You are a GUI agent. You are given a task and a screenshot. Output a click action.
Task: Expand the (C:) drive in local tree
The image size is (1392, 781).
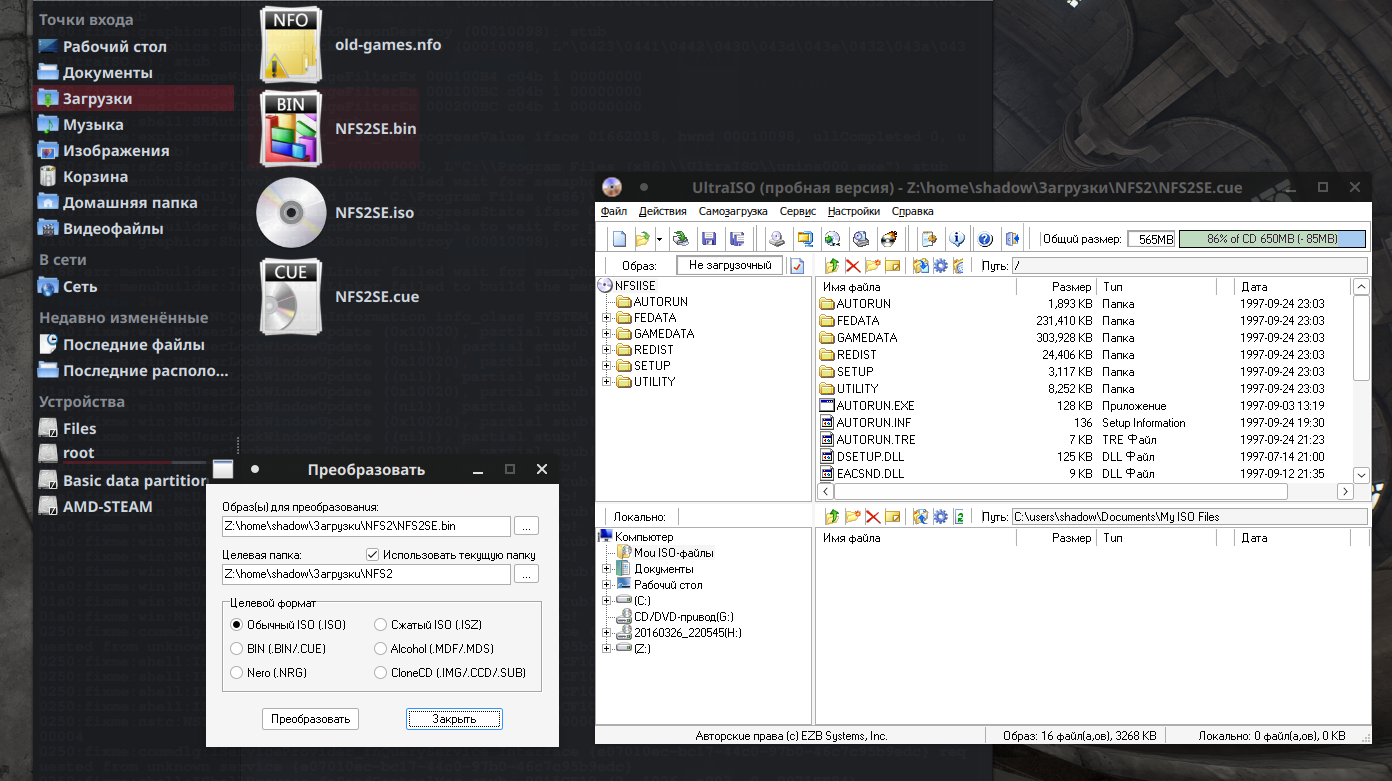606,601
